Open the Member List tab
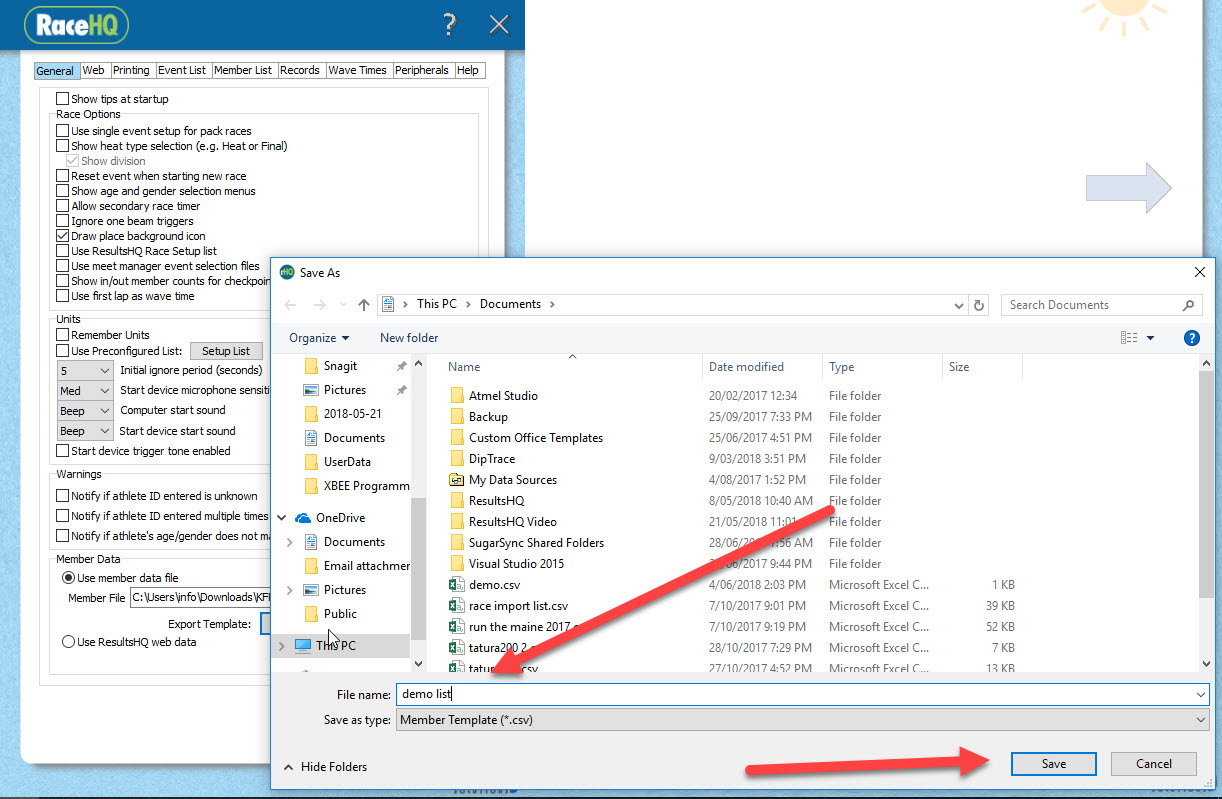1222x799 pixels. coord(243,71)
